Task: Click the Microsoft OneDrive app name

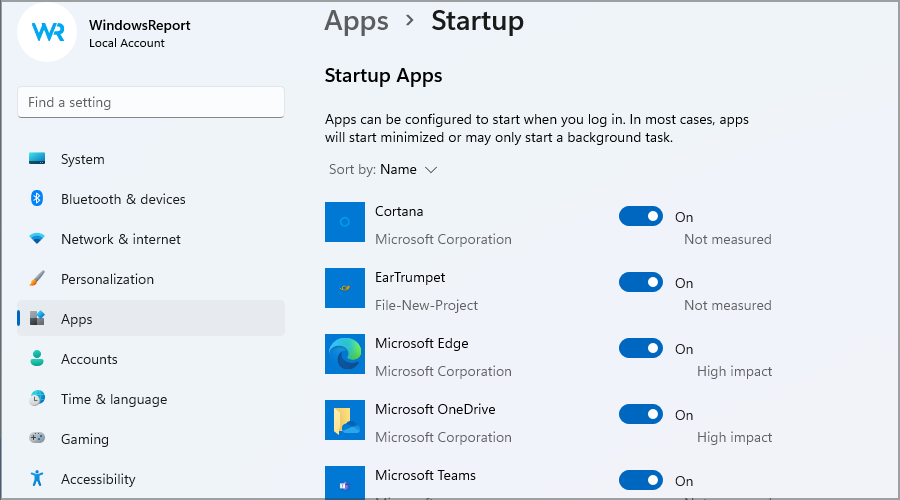Action: point(435,409)
